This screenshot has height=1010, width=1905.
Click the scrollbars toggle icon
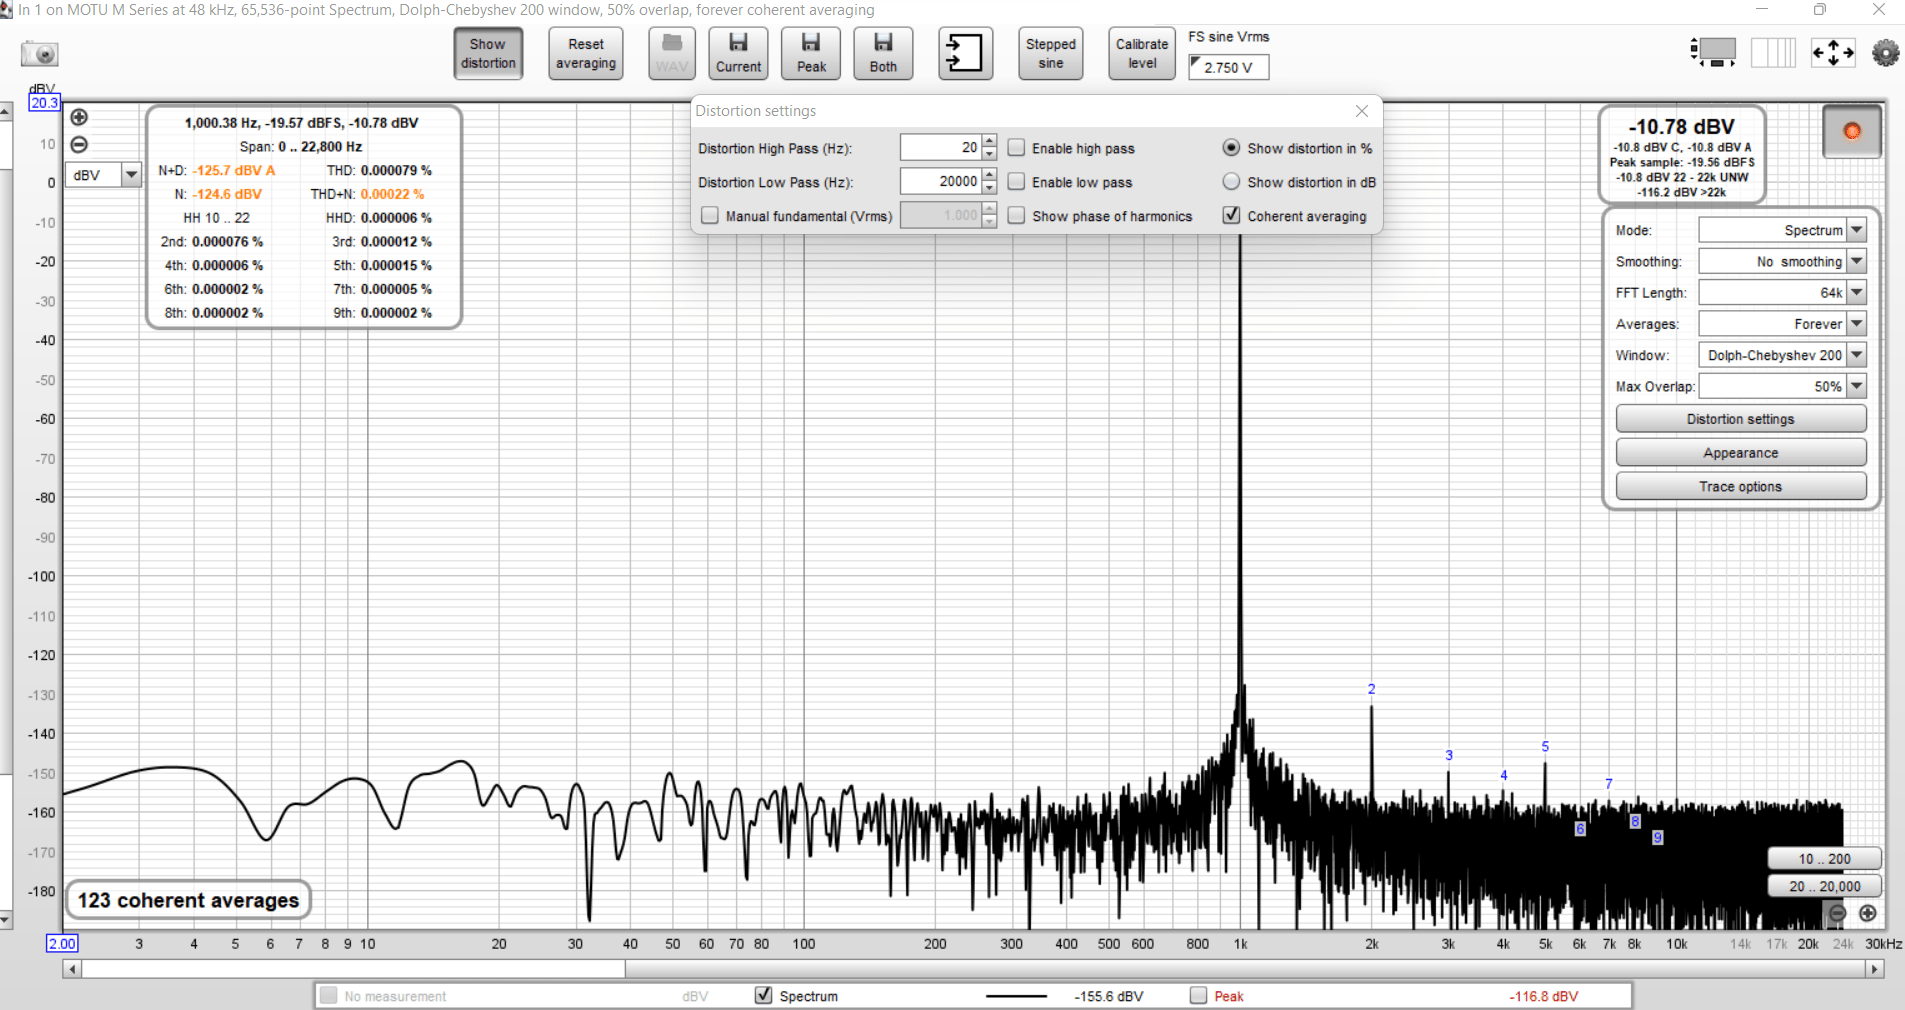1714,52
